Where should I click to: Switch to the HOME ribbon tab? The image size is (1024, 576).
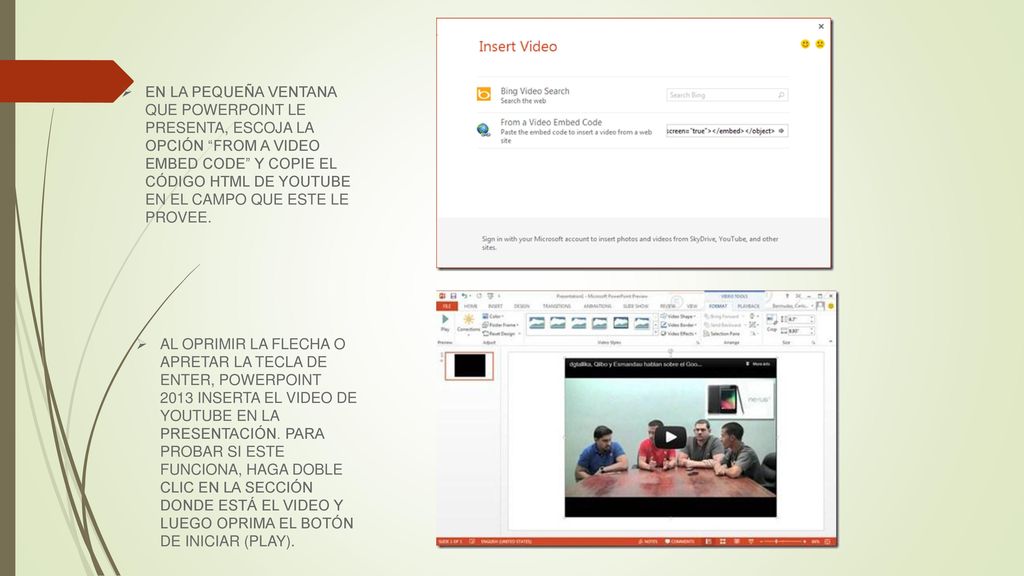(471, 306)
